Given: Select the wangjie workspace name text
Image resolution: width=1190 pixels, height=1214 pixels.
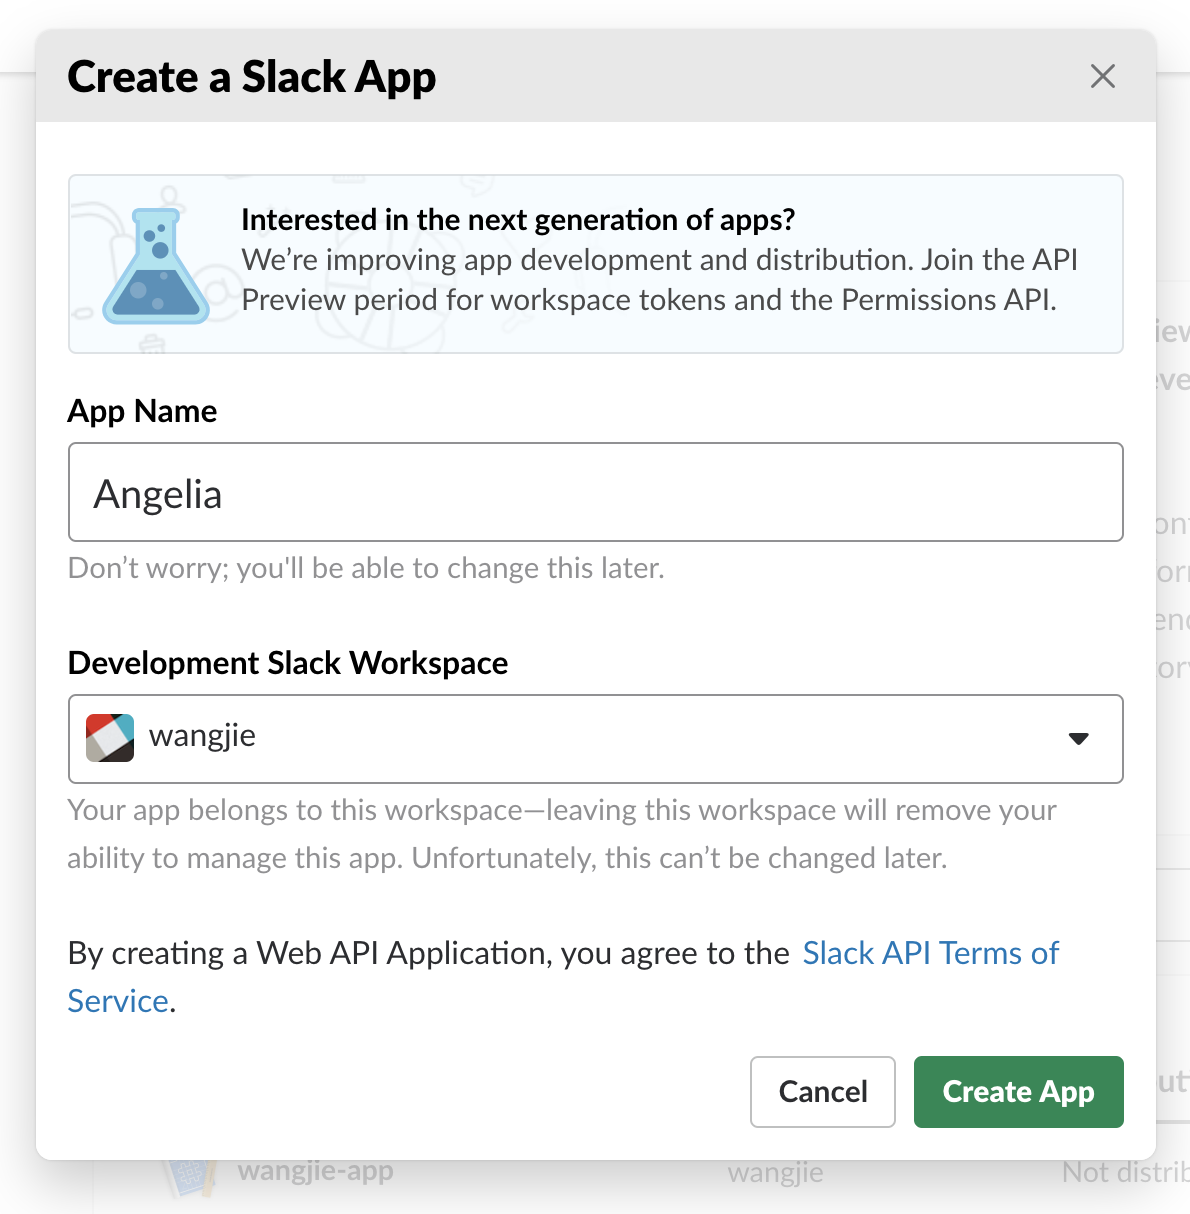Looking at the screenshot, I should click(202, 736).
